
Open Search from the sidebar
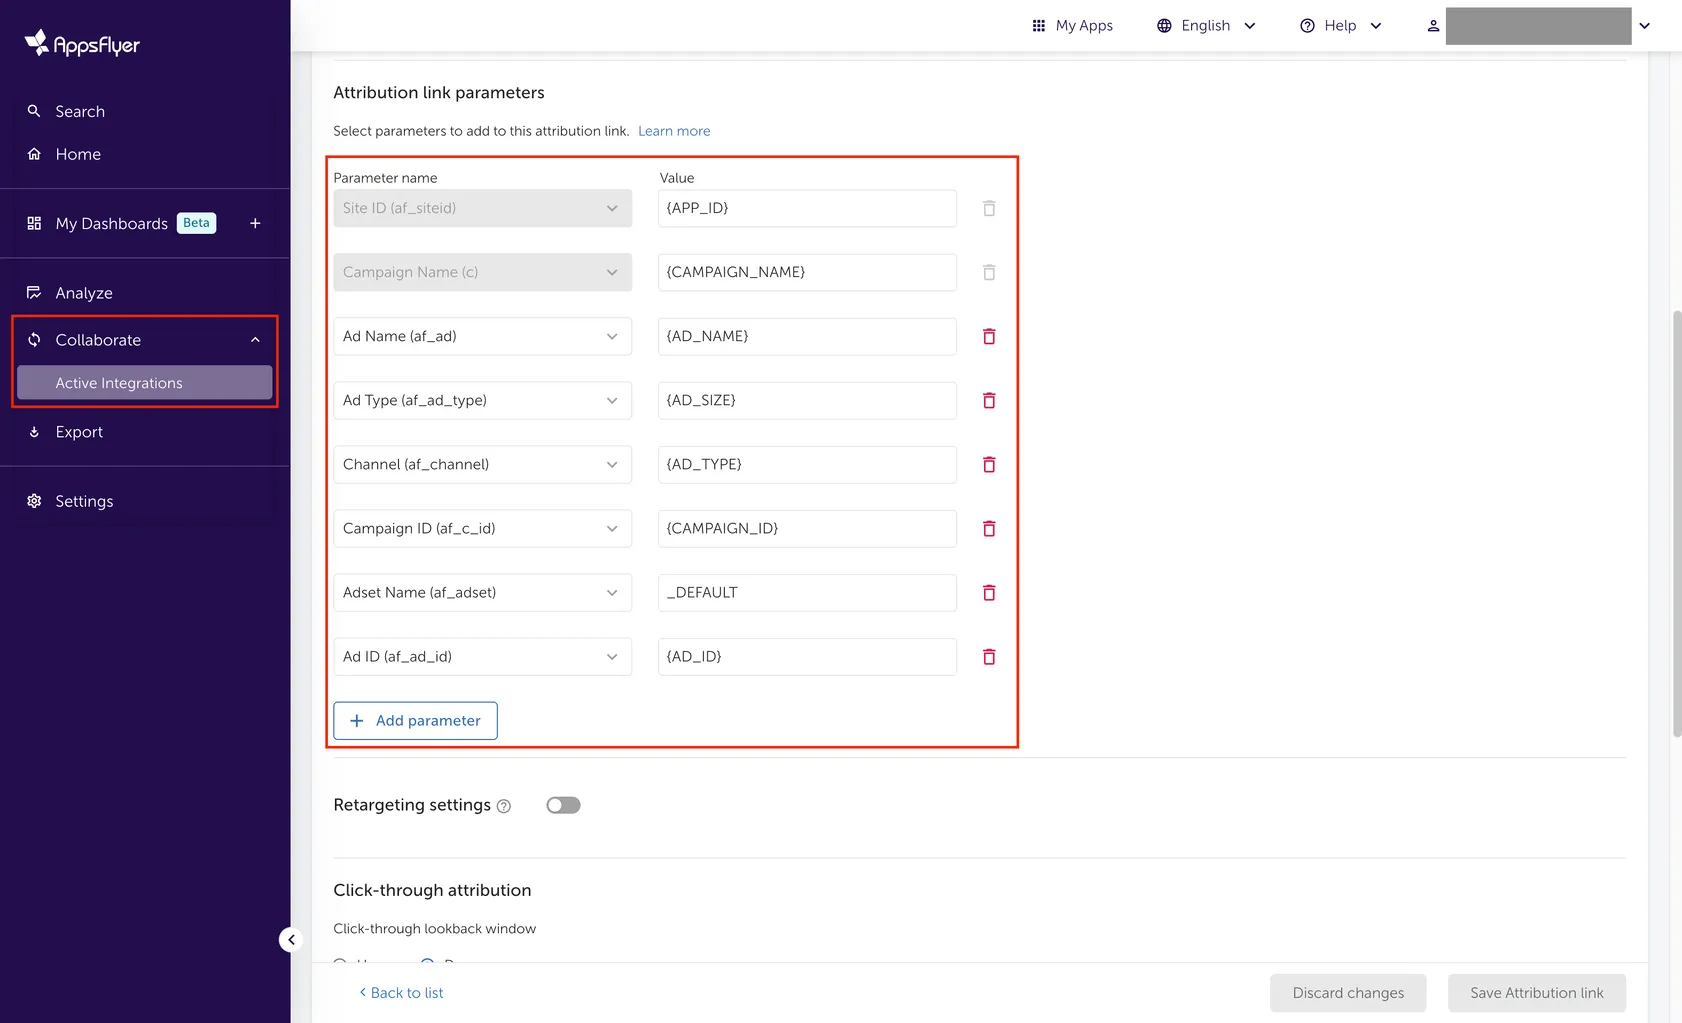pos(79,111)
